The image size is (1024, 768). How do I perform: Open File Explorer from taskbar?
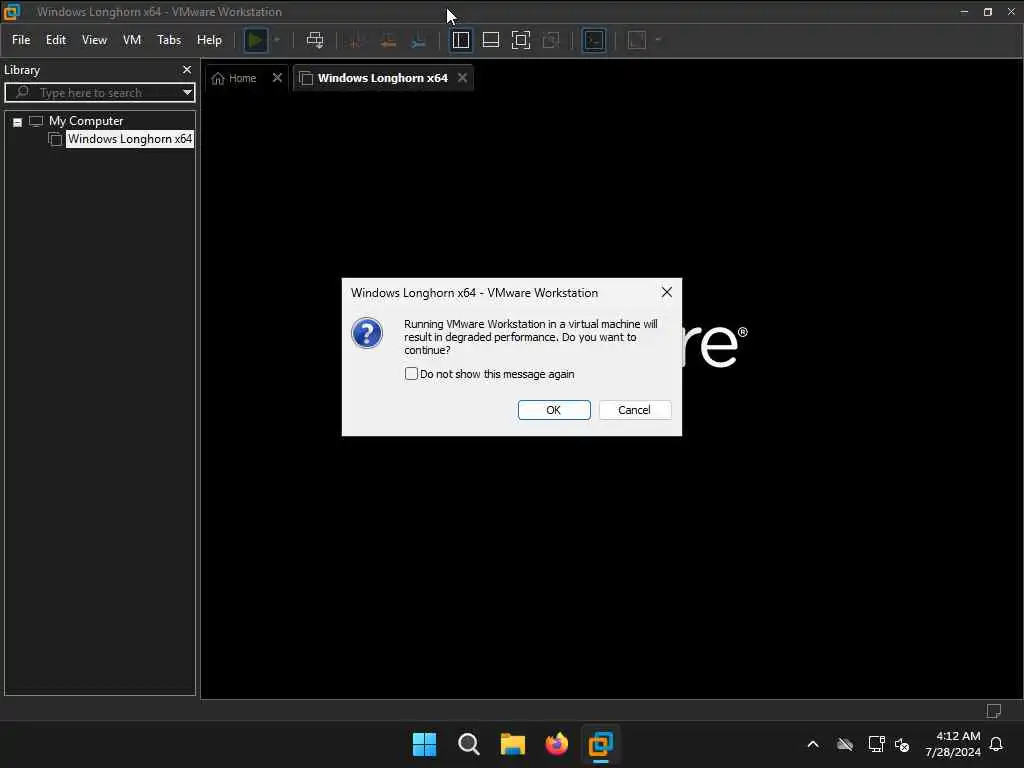513,744
